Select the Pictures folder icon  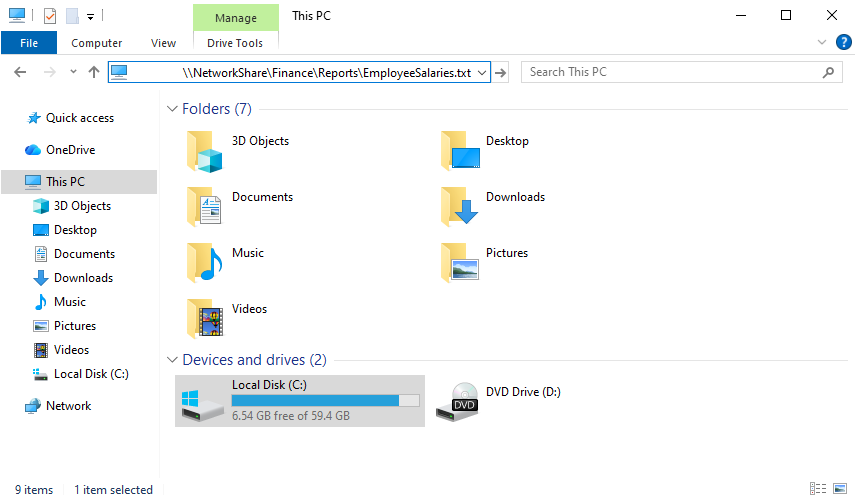click(x=460, y=264)
